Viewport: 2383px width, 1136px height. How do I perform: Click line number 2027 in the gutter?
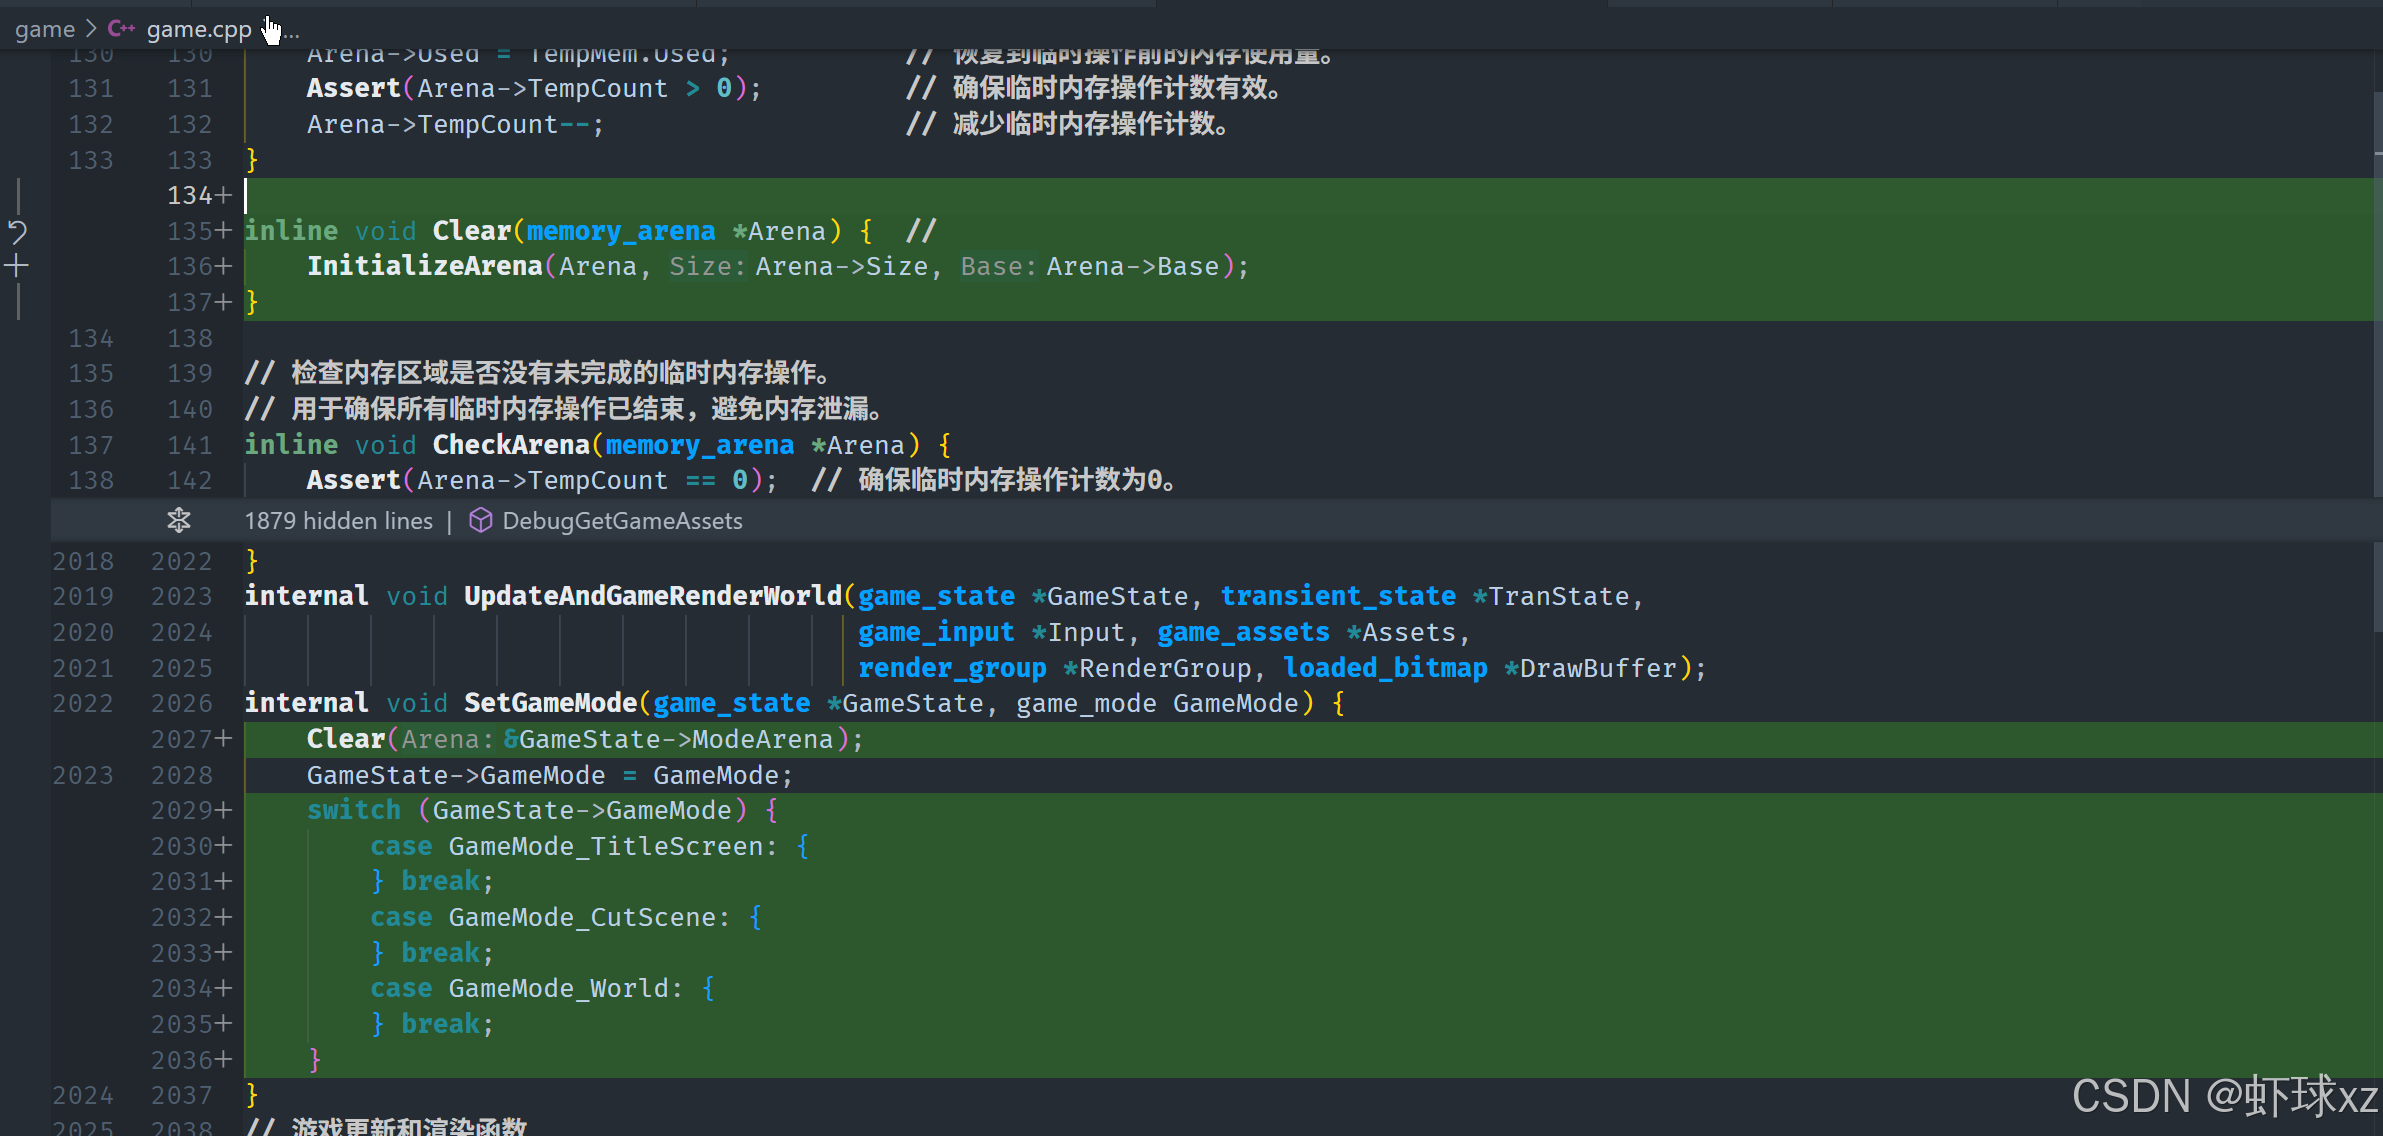pos(181,739)
